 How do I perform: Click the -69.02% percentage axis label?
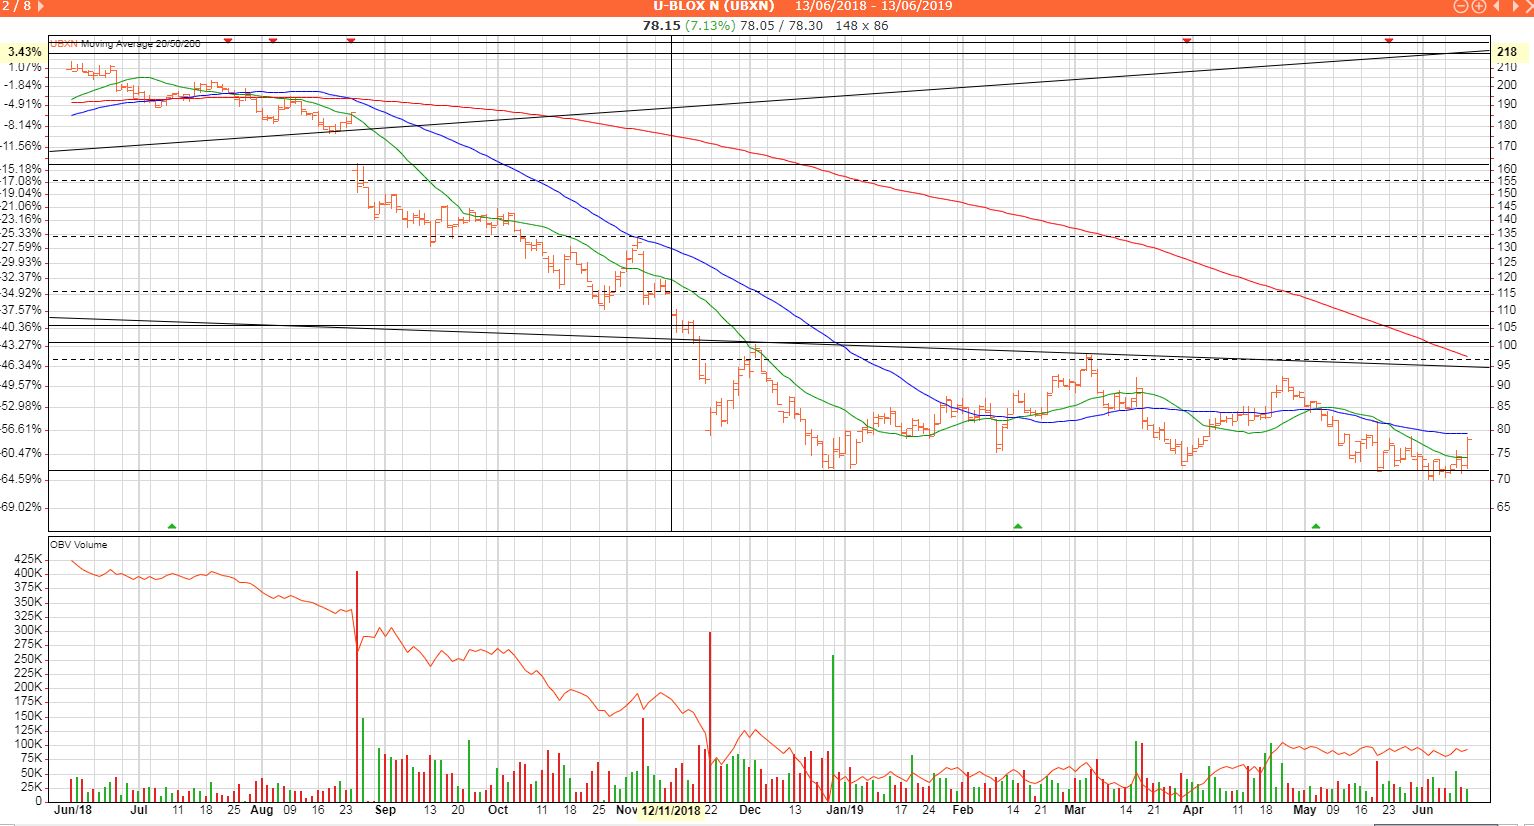point(22,507)
